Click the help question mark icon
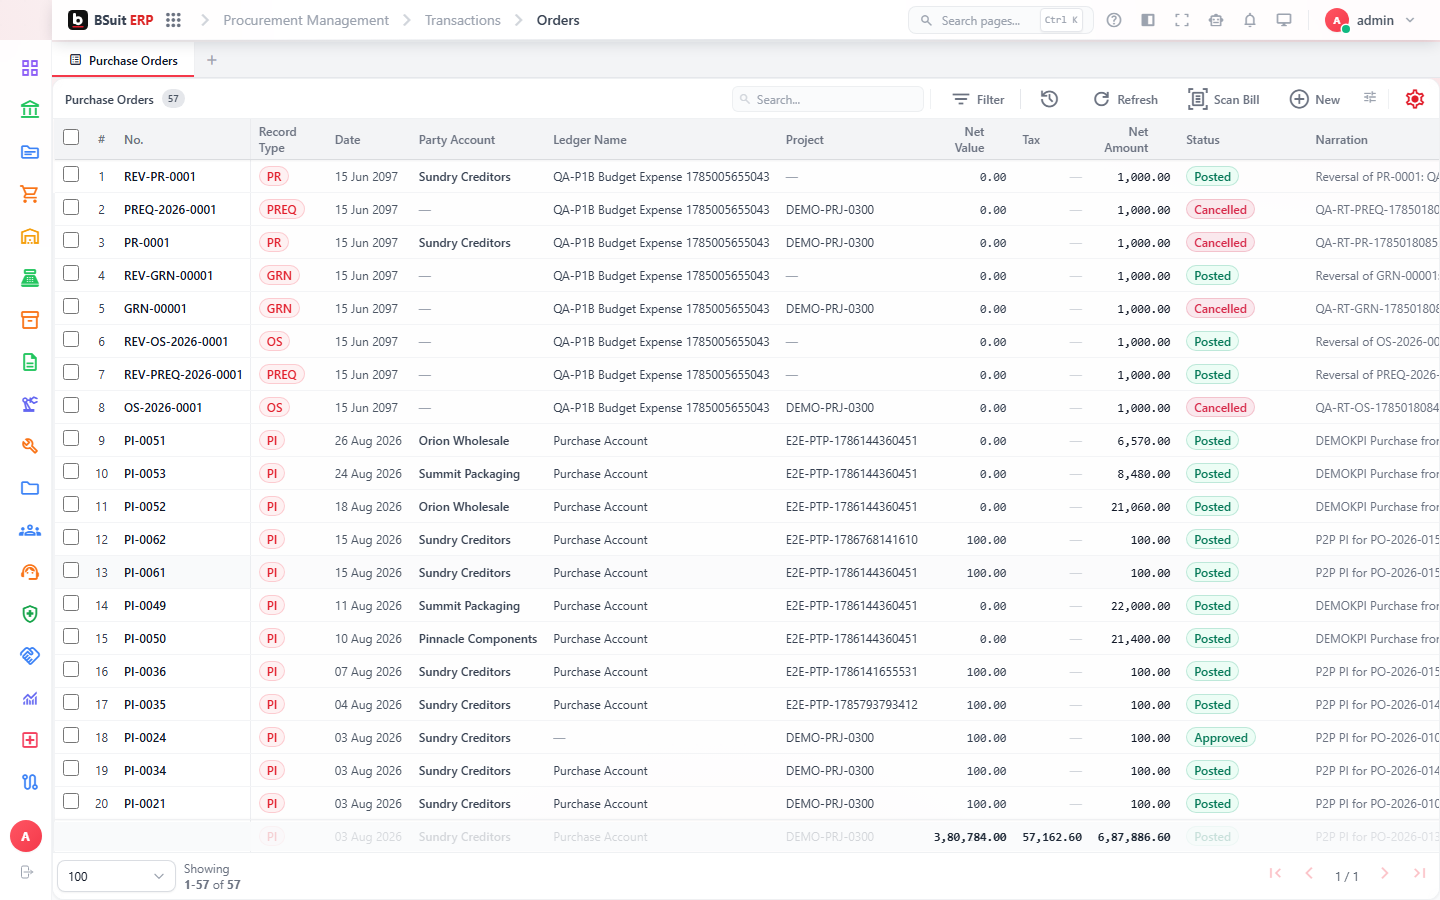 pos(1114,20)
